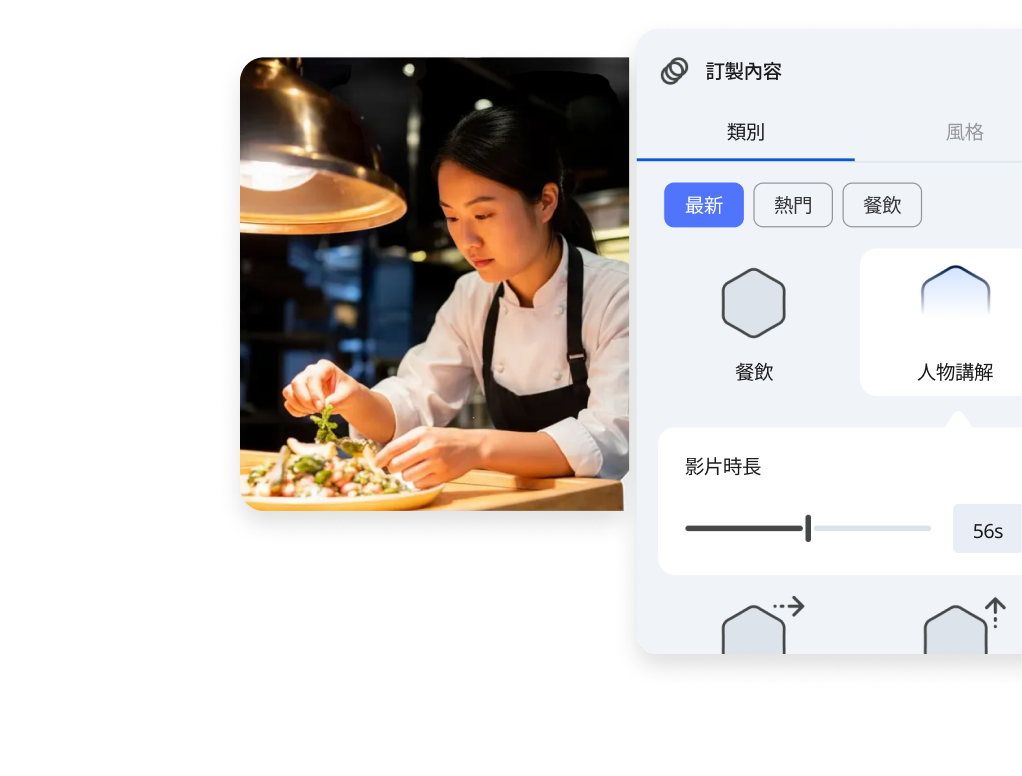The height and width of the screenshot is (776, 1022).
Task: Click the chef plating photo thumbnail
Action: tap(434, 284)
